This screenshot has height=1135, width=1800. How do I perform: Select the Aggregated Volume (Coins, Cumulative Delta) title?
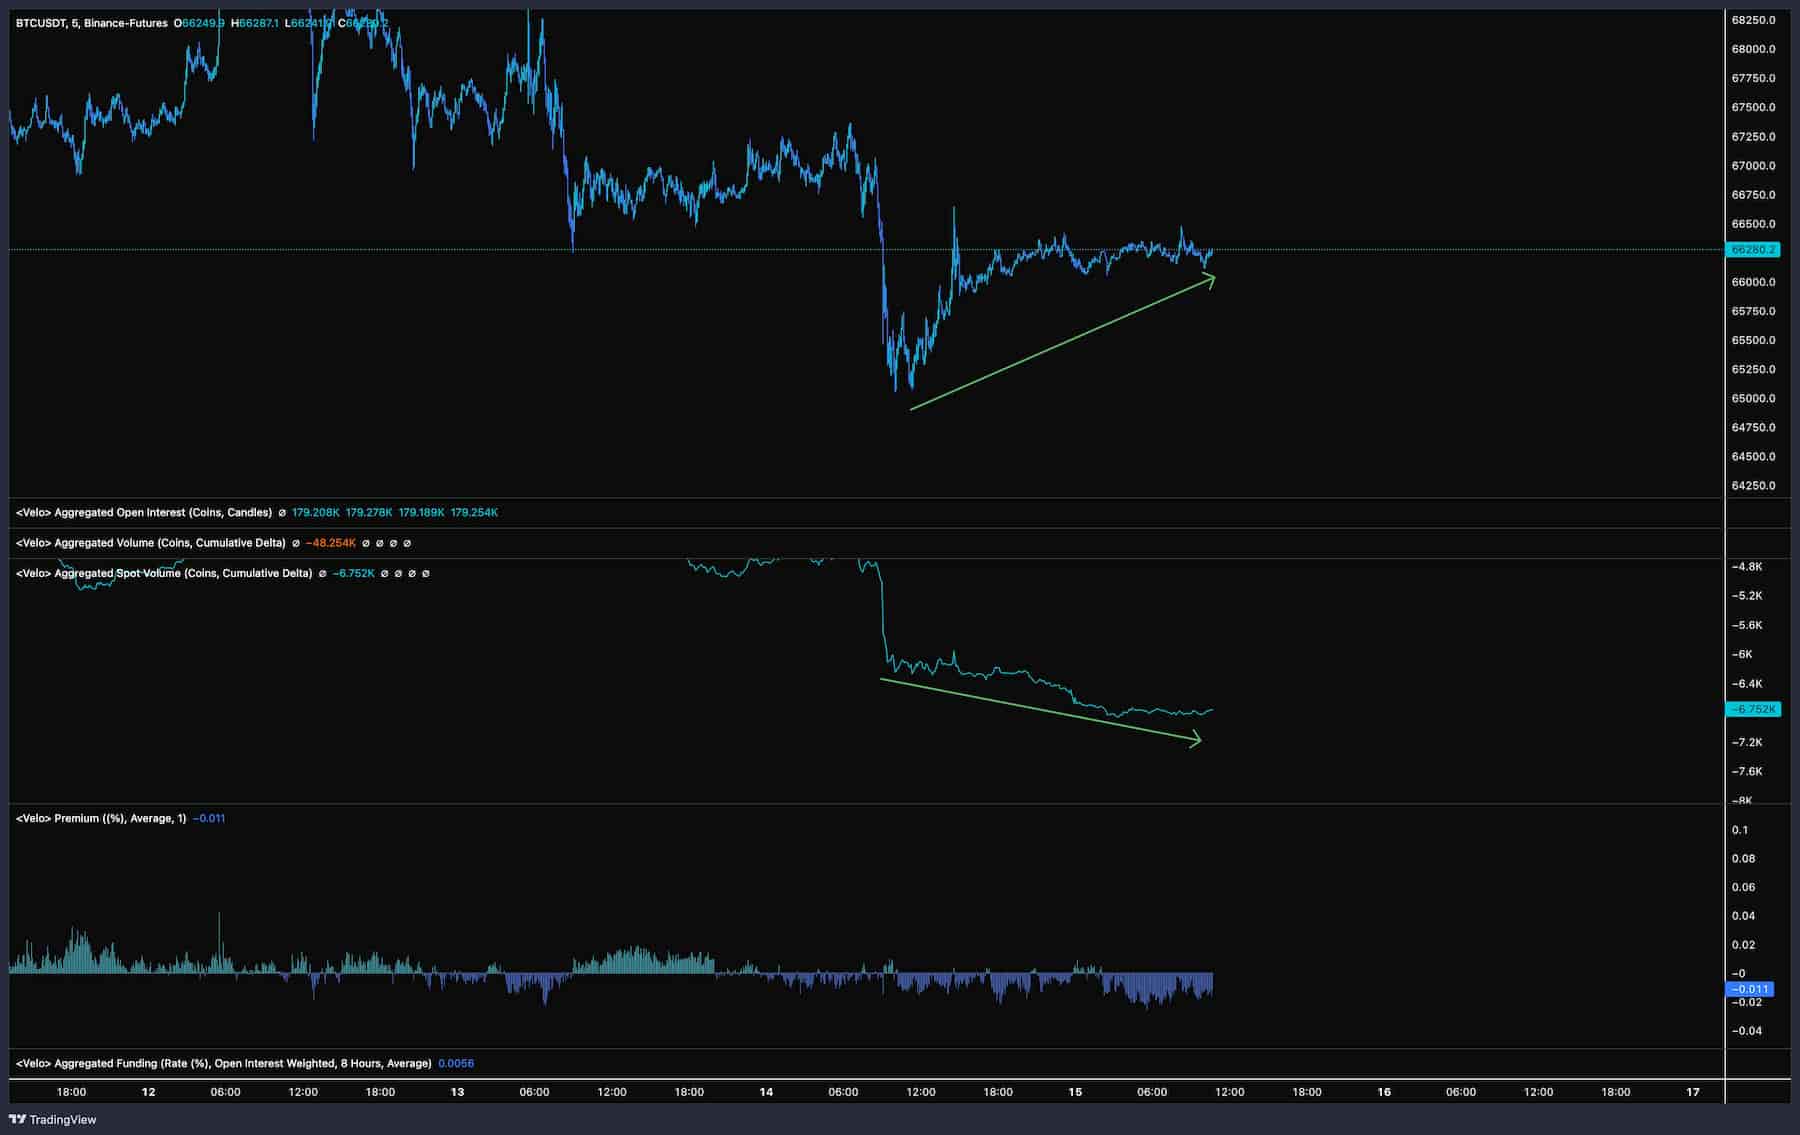[x=150, y=543]
